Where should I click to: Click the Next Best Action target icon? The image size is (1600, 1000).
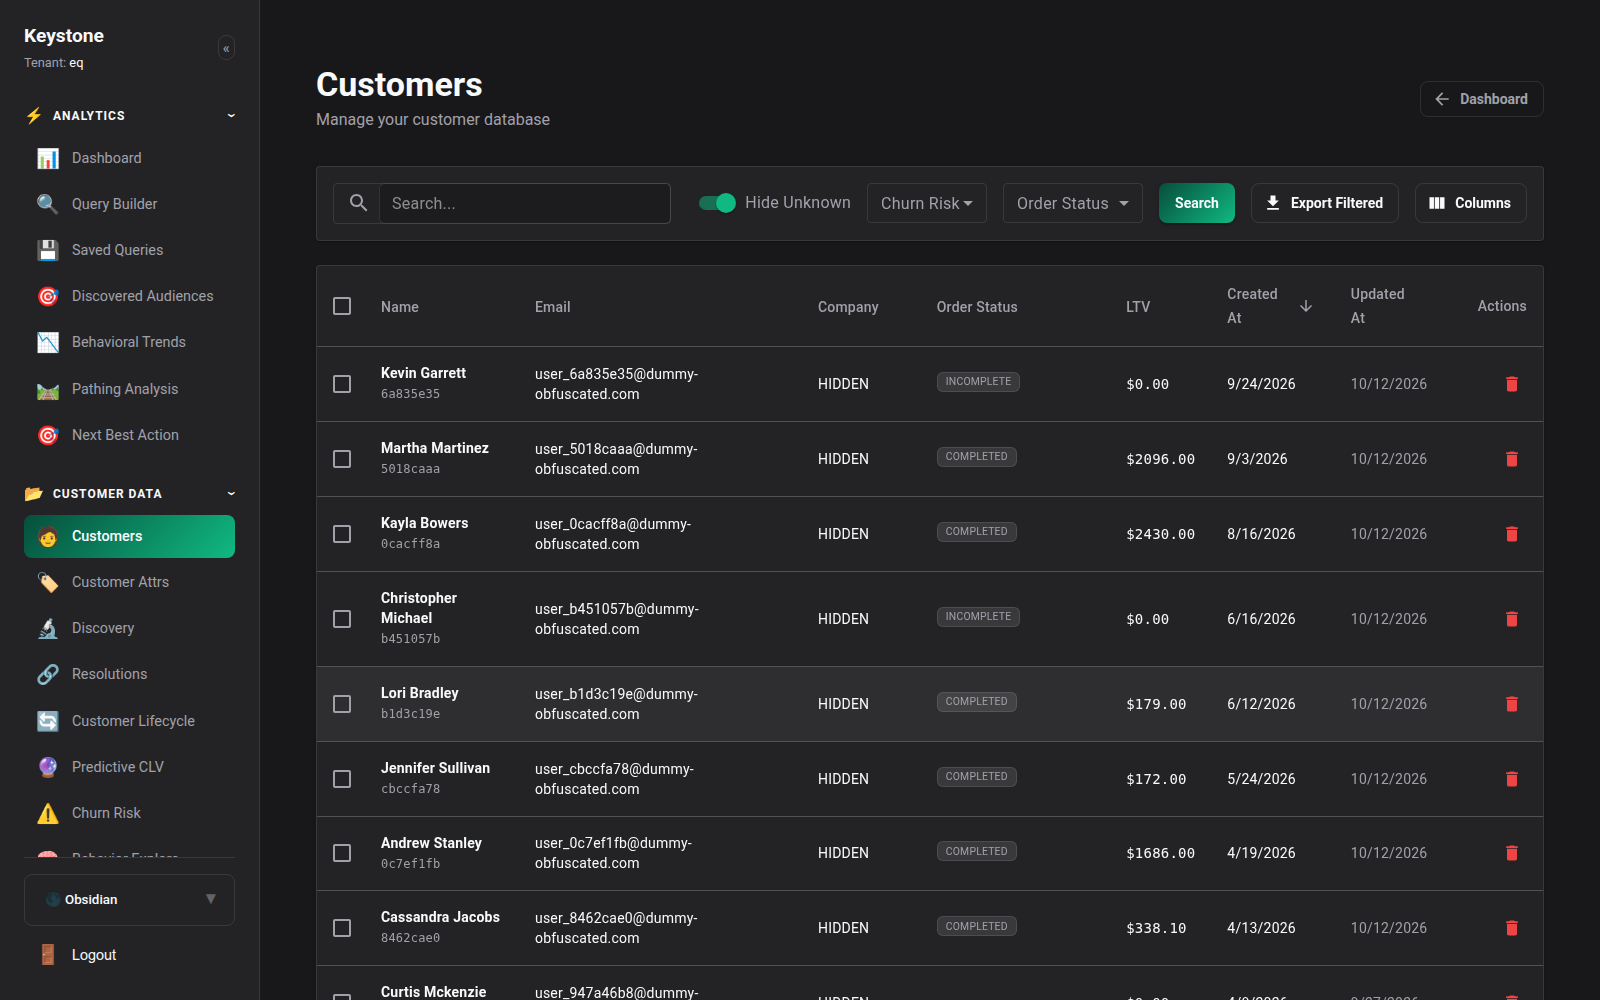[48, 435]
